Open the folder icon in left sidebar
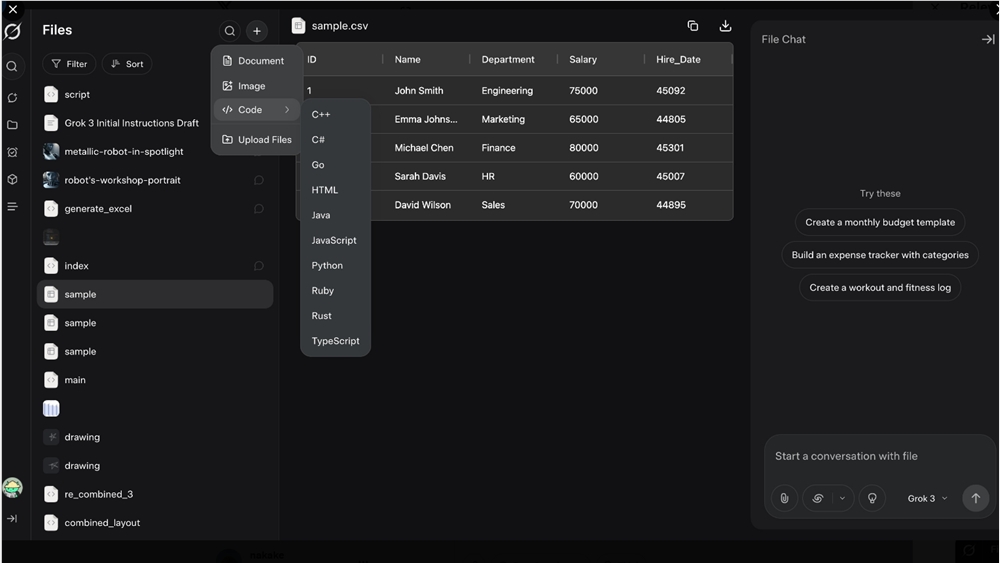Screen dimensions: 1000x563 click(x=12, y=125)
